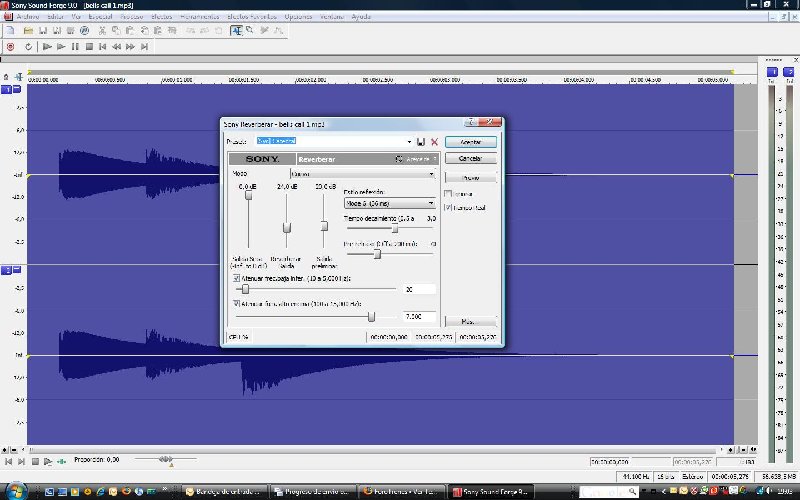Click the horizontal scrollbar under the waveform
Viewport: 800px width, 500px height.
(x=374, y=450)
